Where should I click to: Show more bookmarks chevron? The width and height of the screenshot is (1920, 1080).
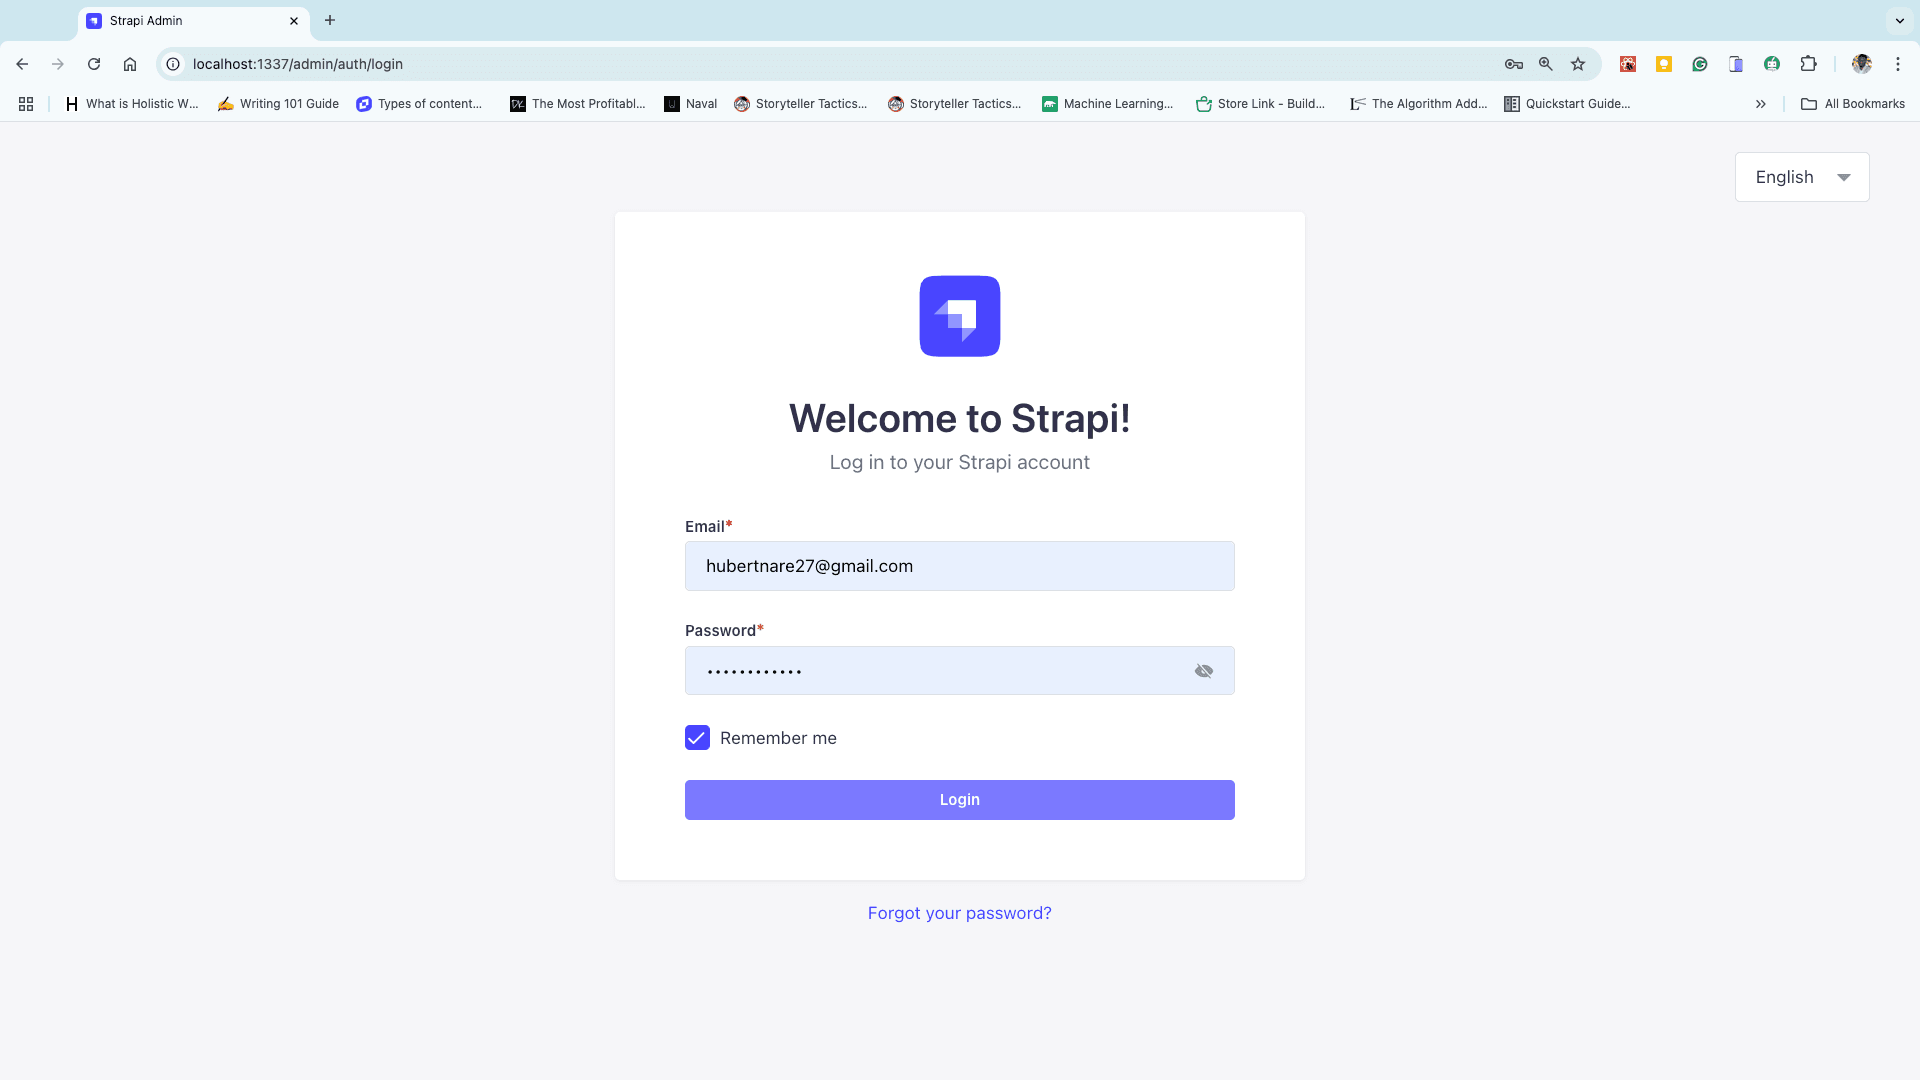[1761, 104]
